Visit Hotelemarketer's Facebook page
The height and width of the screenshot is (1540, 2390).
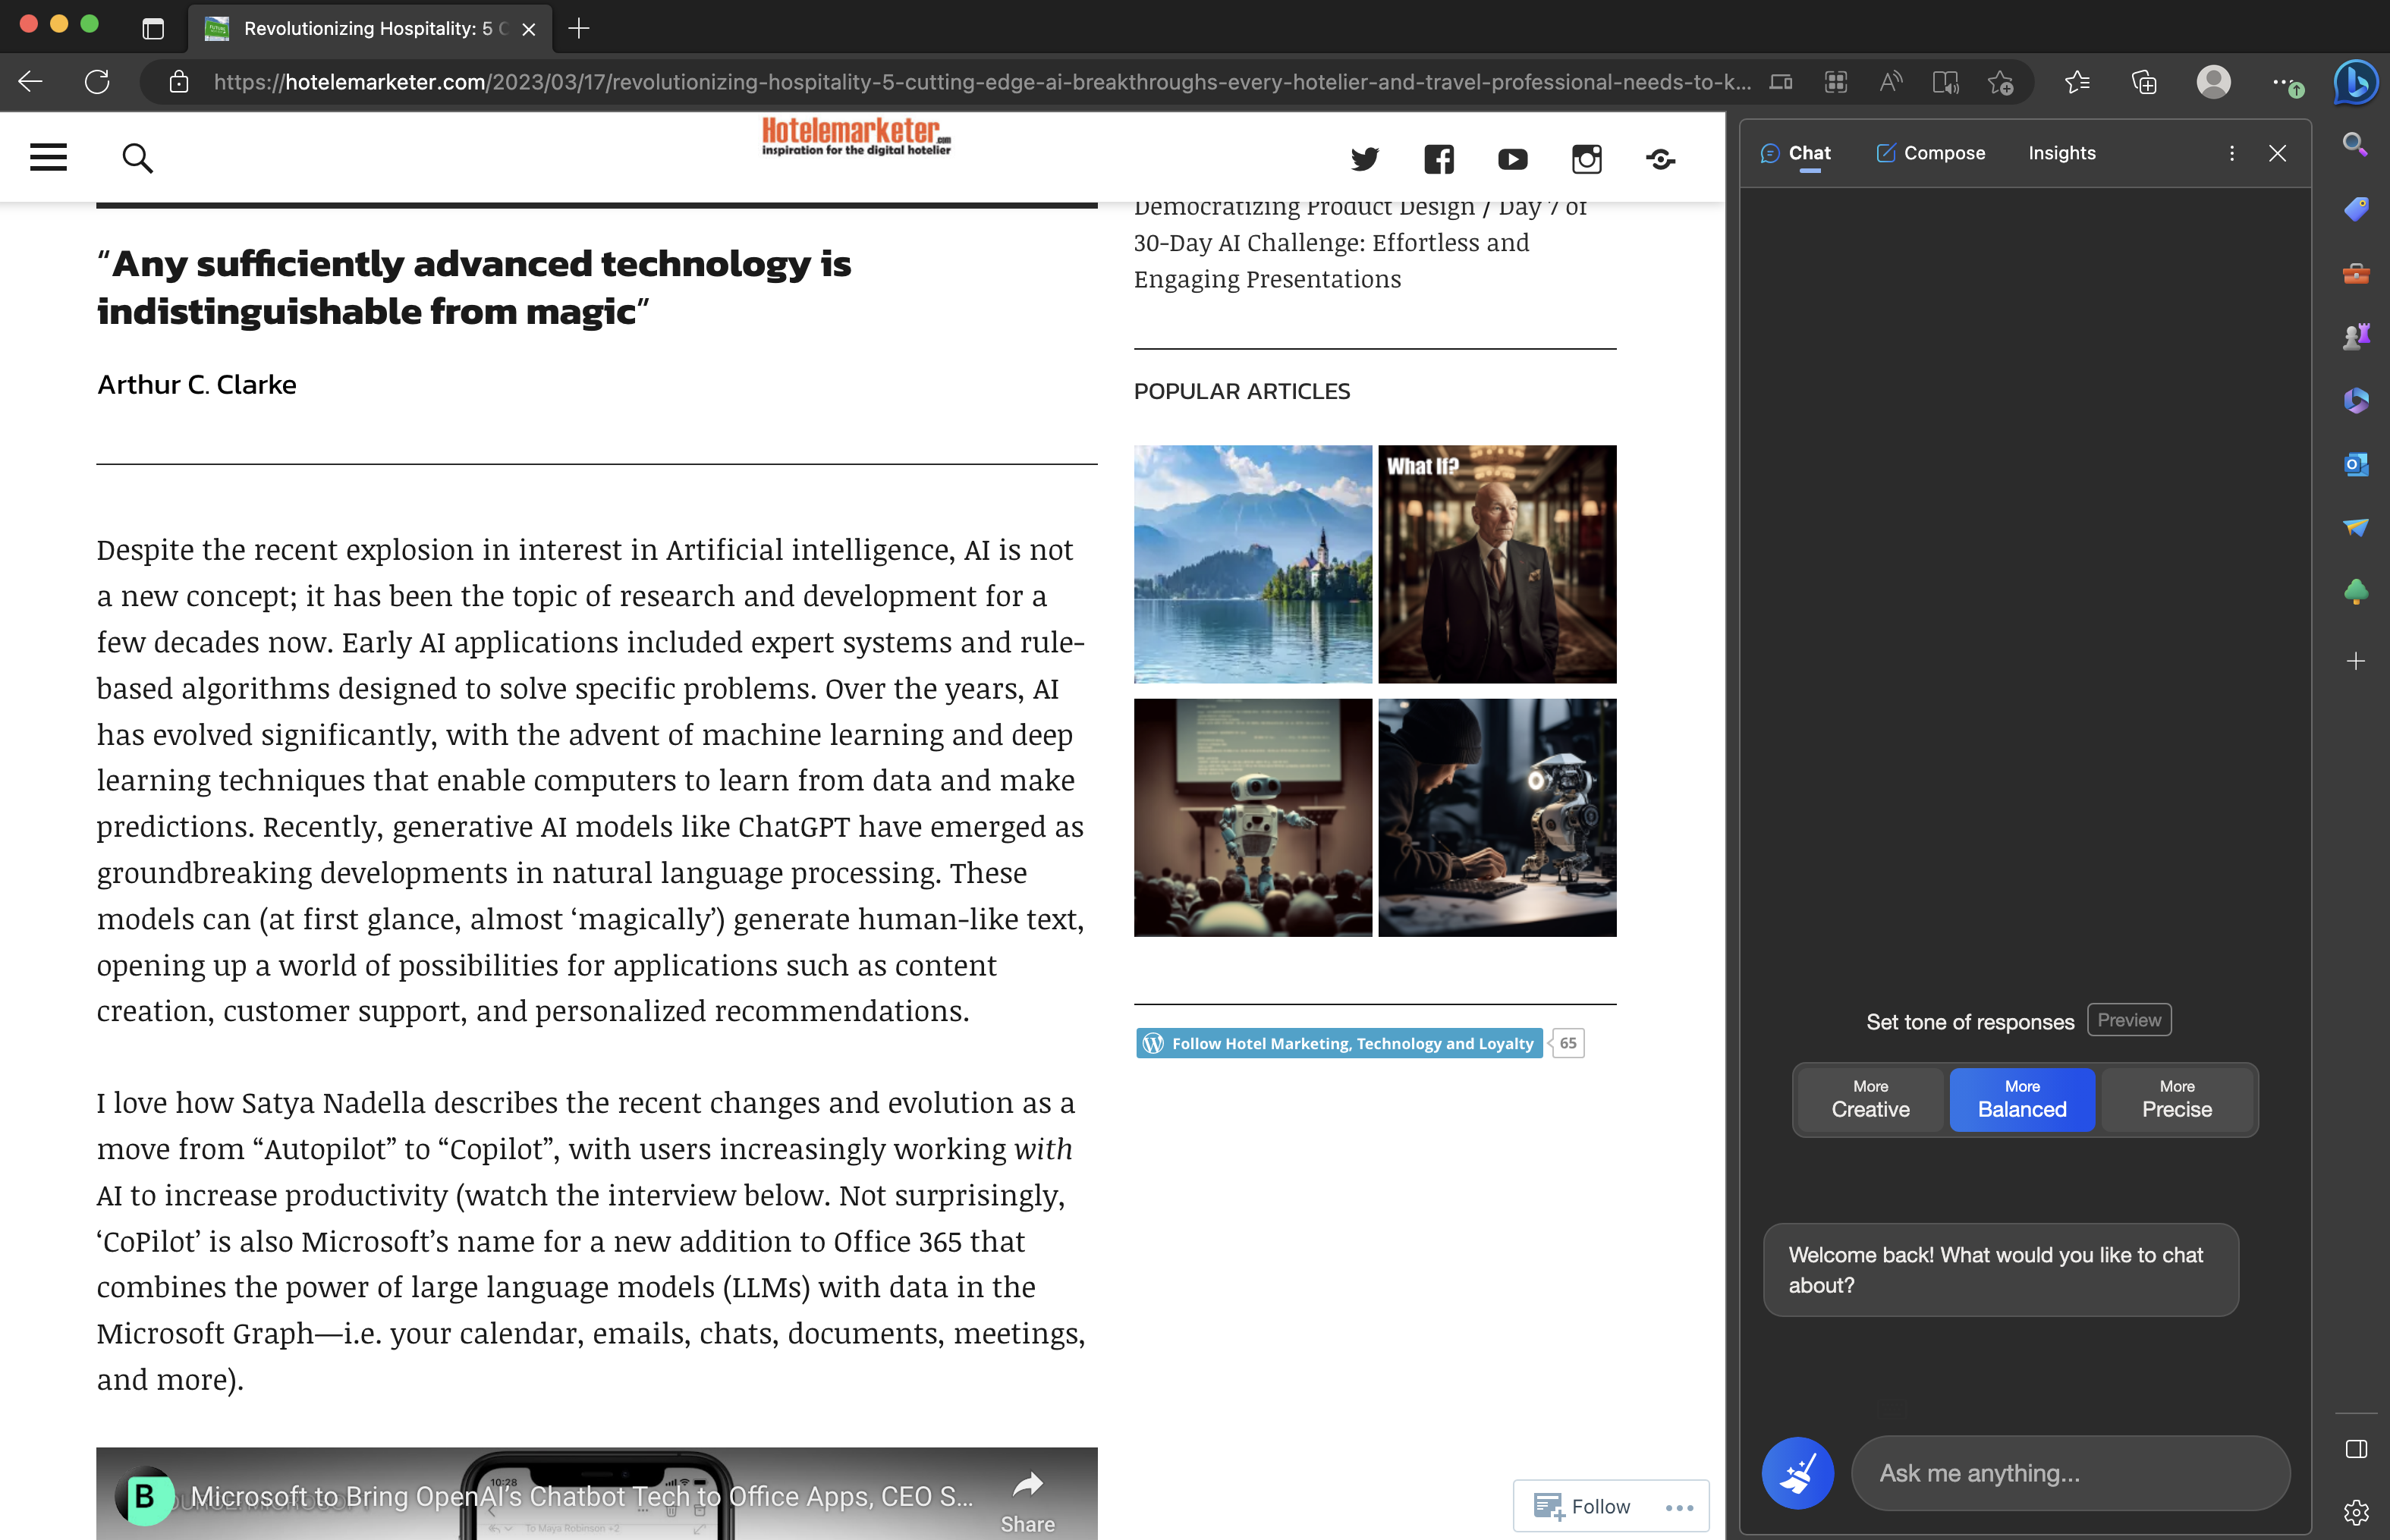coord(1438,159)
